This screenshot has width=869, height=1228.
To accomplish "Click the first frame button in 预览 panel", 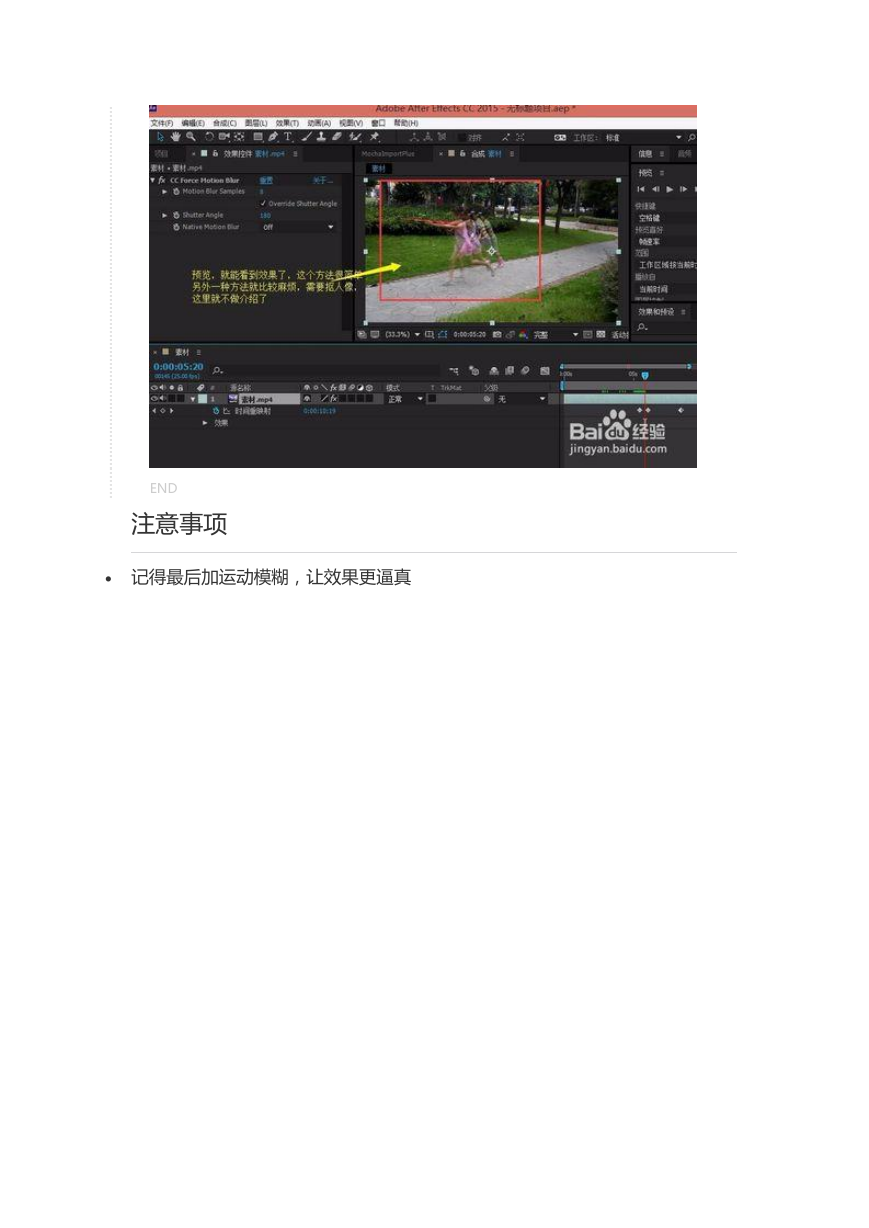I will coord(641,189).
